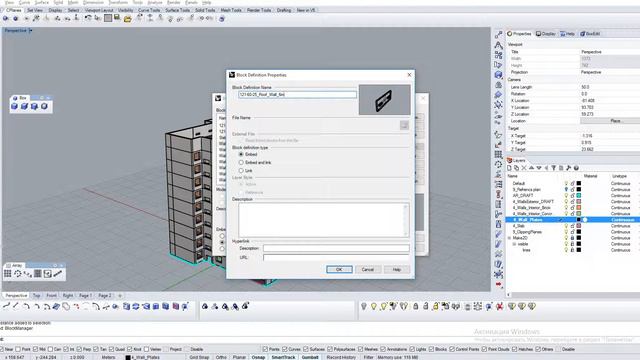Click the Hyperlink Description field
Image resolution: width=640 pixels, height=360 pixels.
(336, 248)
